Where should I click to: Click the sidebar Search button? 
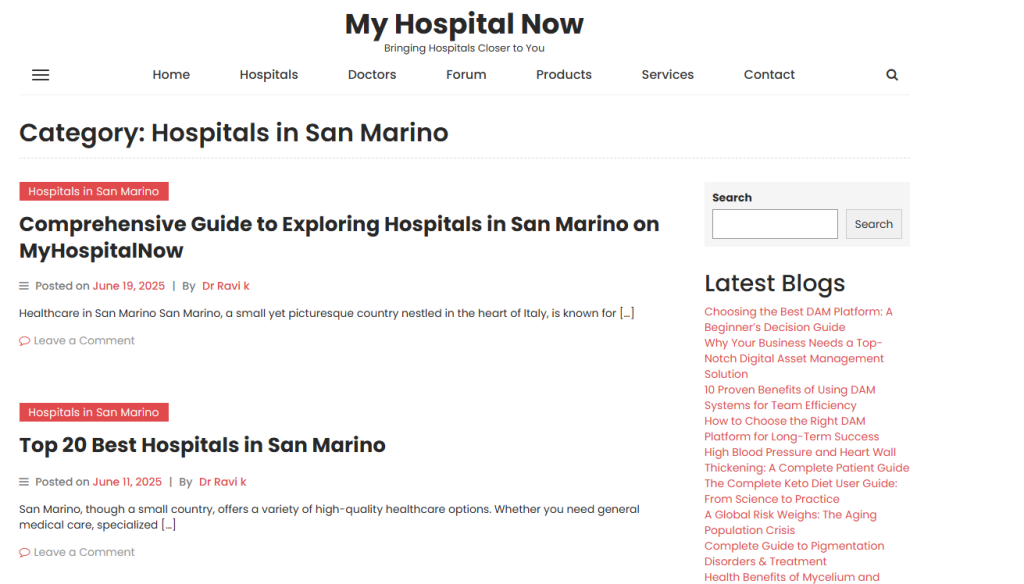coord(873,224)
